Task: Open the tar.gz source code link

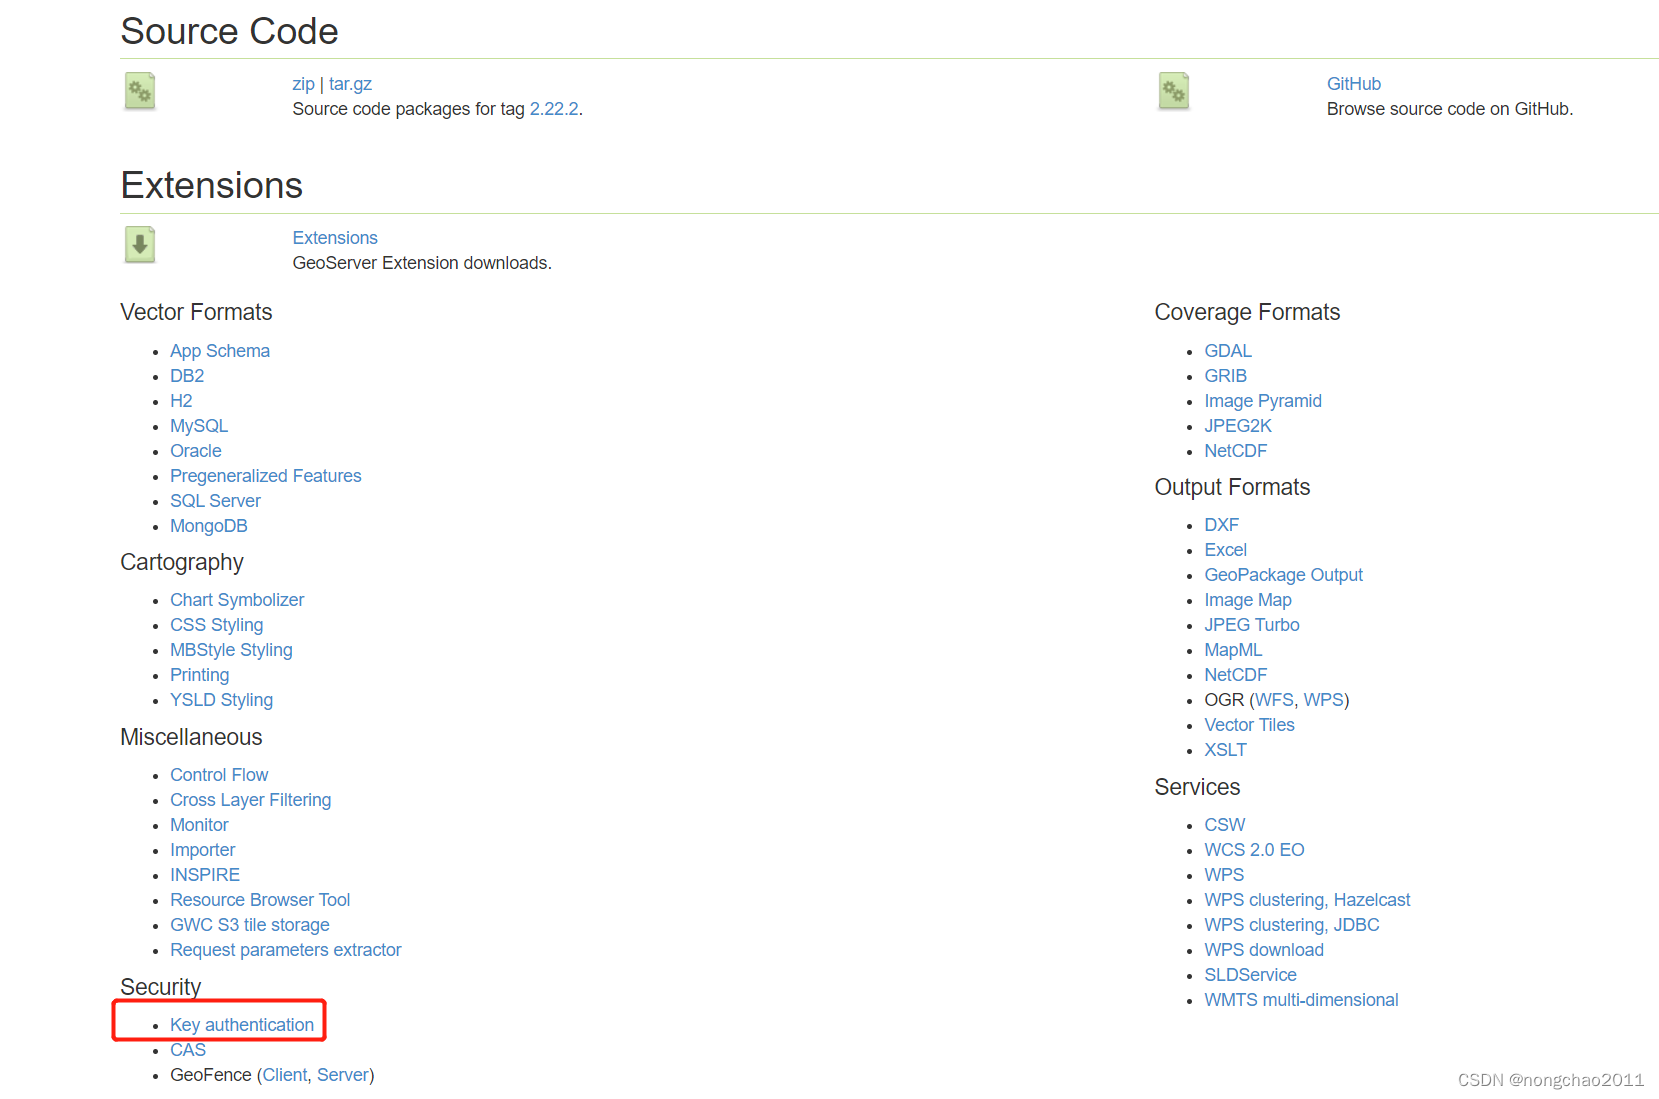Action: tap(350, 84)
